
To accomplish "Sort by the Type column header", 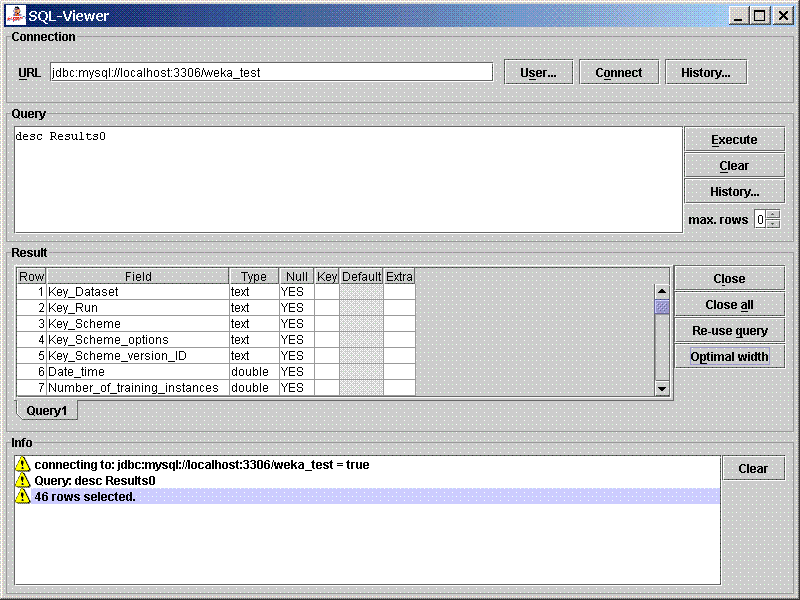I will coord(254,277).
